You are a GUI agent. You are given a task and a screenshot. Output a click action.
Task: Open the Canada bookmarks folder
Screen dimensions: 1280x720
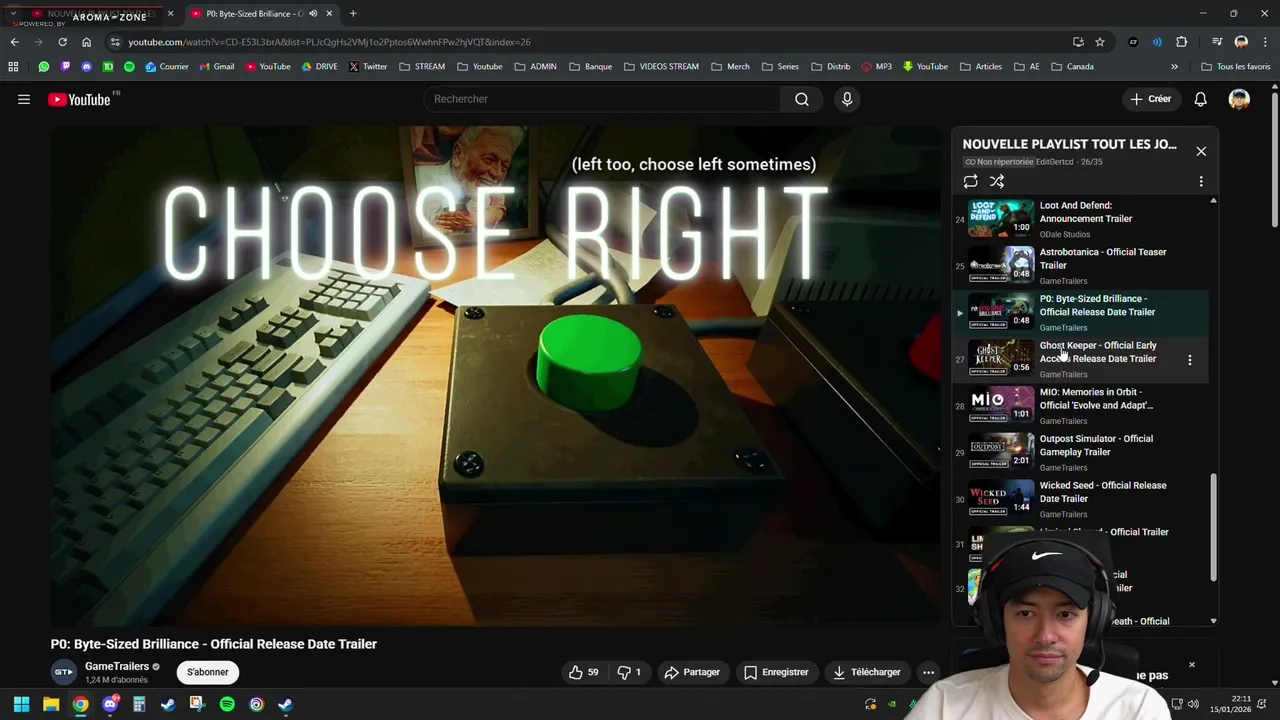pyautogui.click(x=1072, y=67)
